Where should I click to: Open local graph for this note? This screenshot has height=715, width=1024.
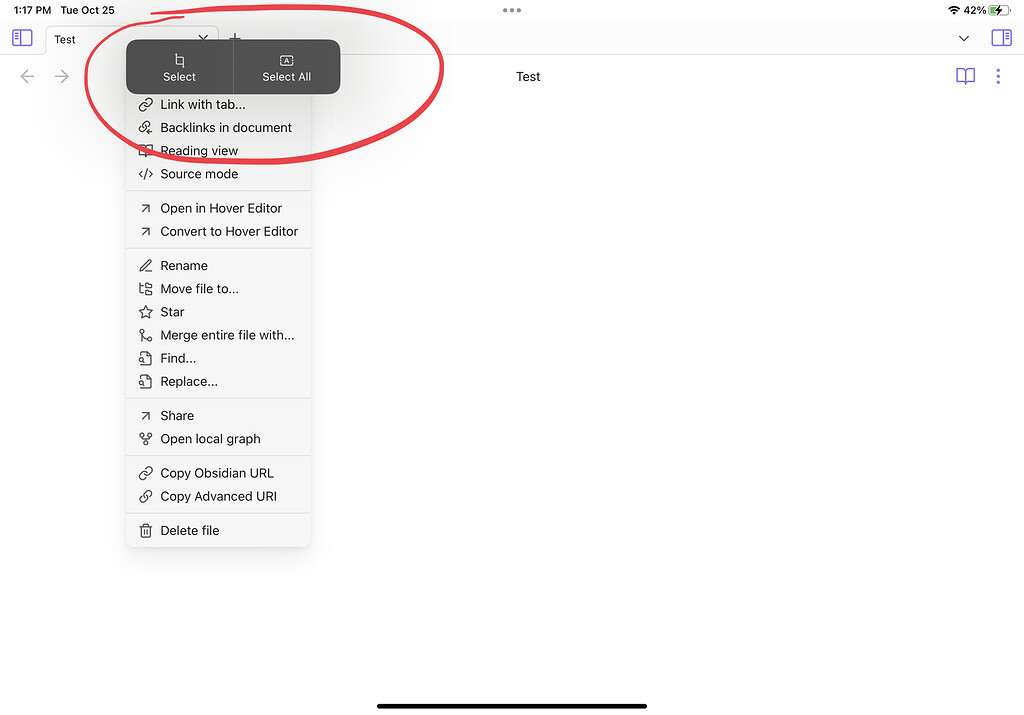point(210,438)
